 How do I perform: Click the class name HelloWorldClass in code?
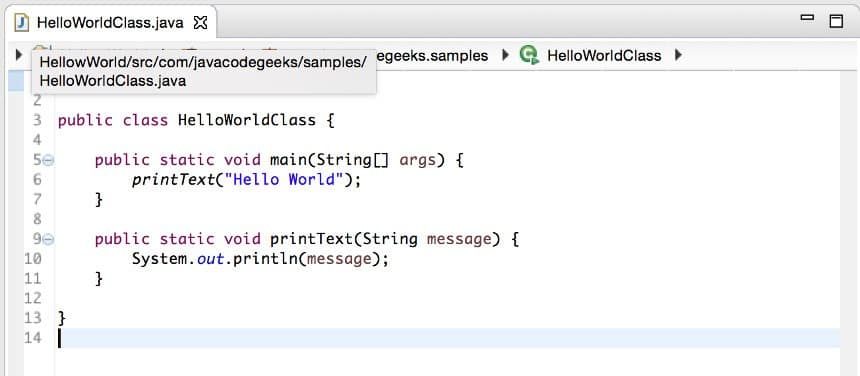tap(247, 120)
